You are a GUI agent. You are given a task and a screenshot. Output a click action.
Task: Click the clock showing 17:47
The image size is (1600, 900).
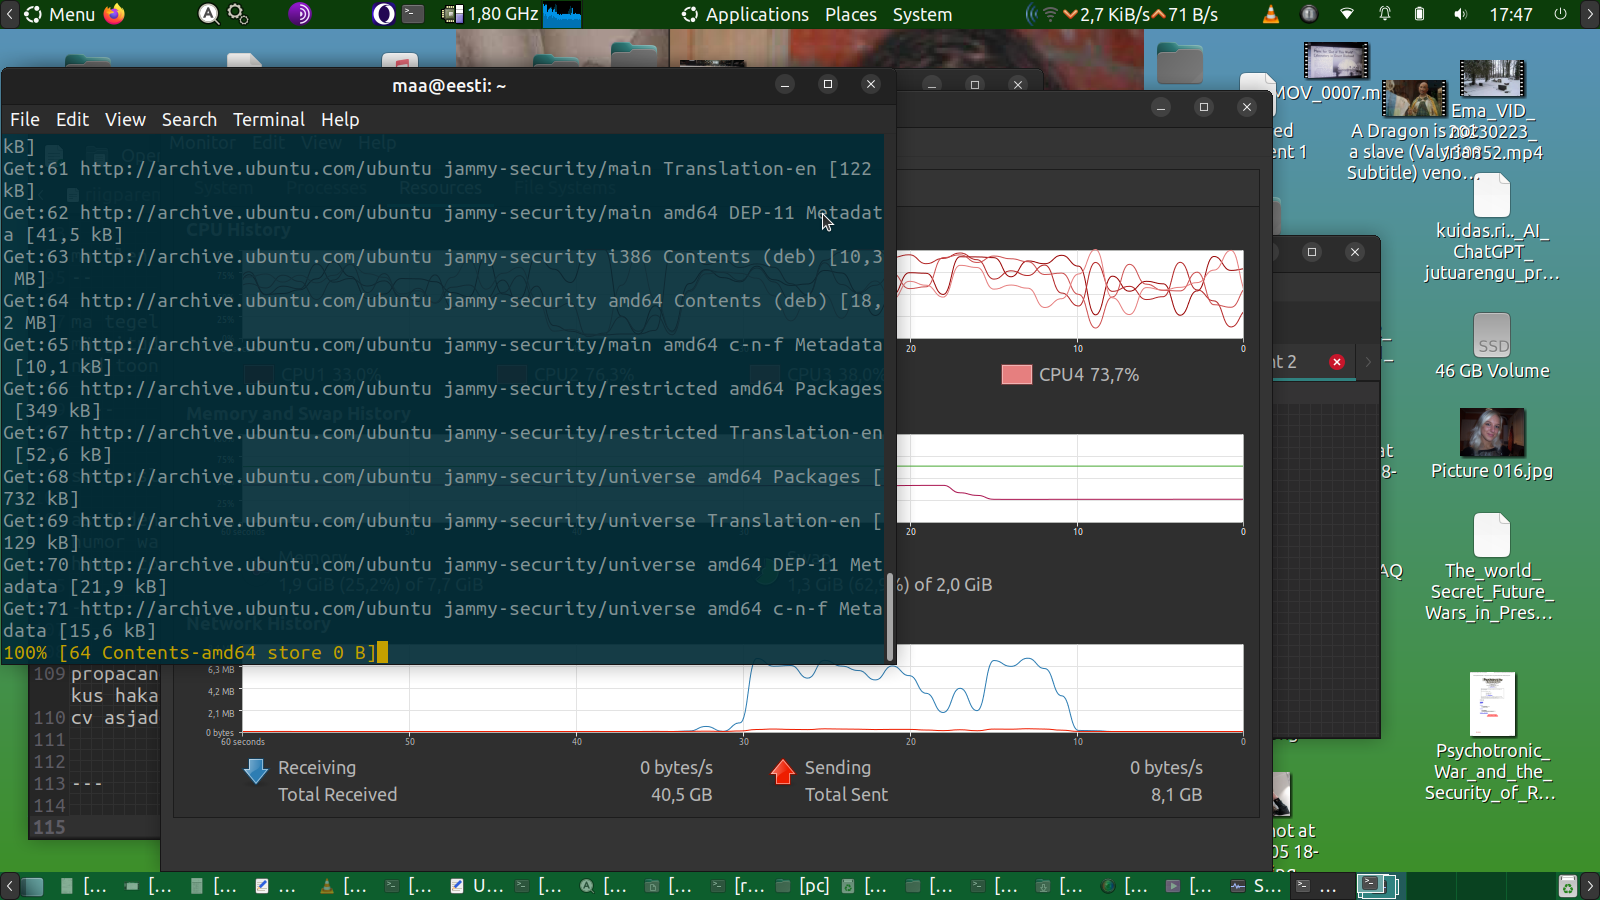(1511, 14)
